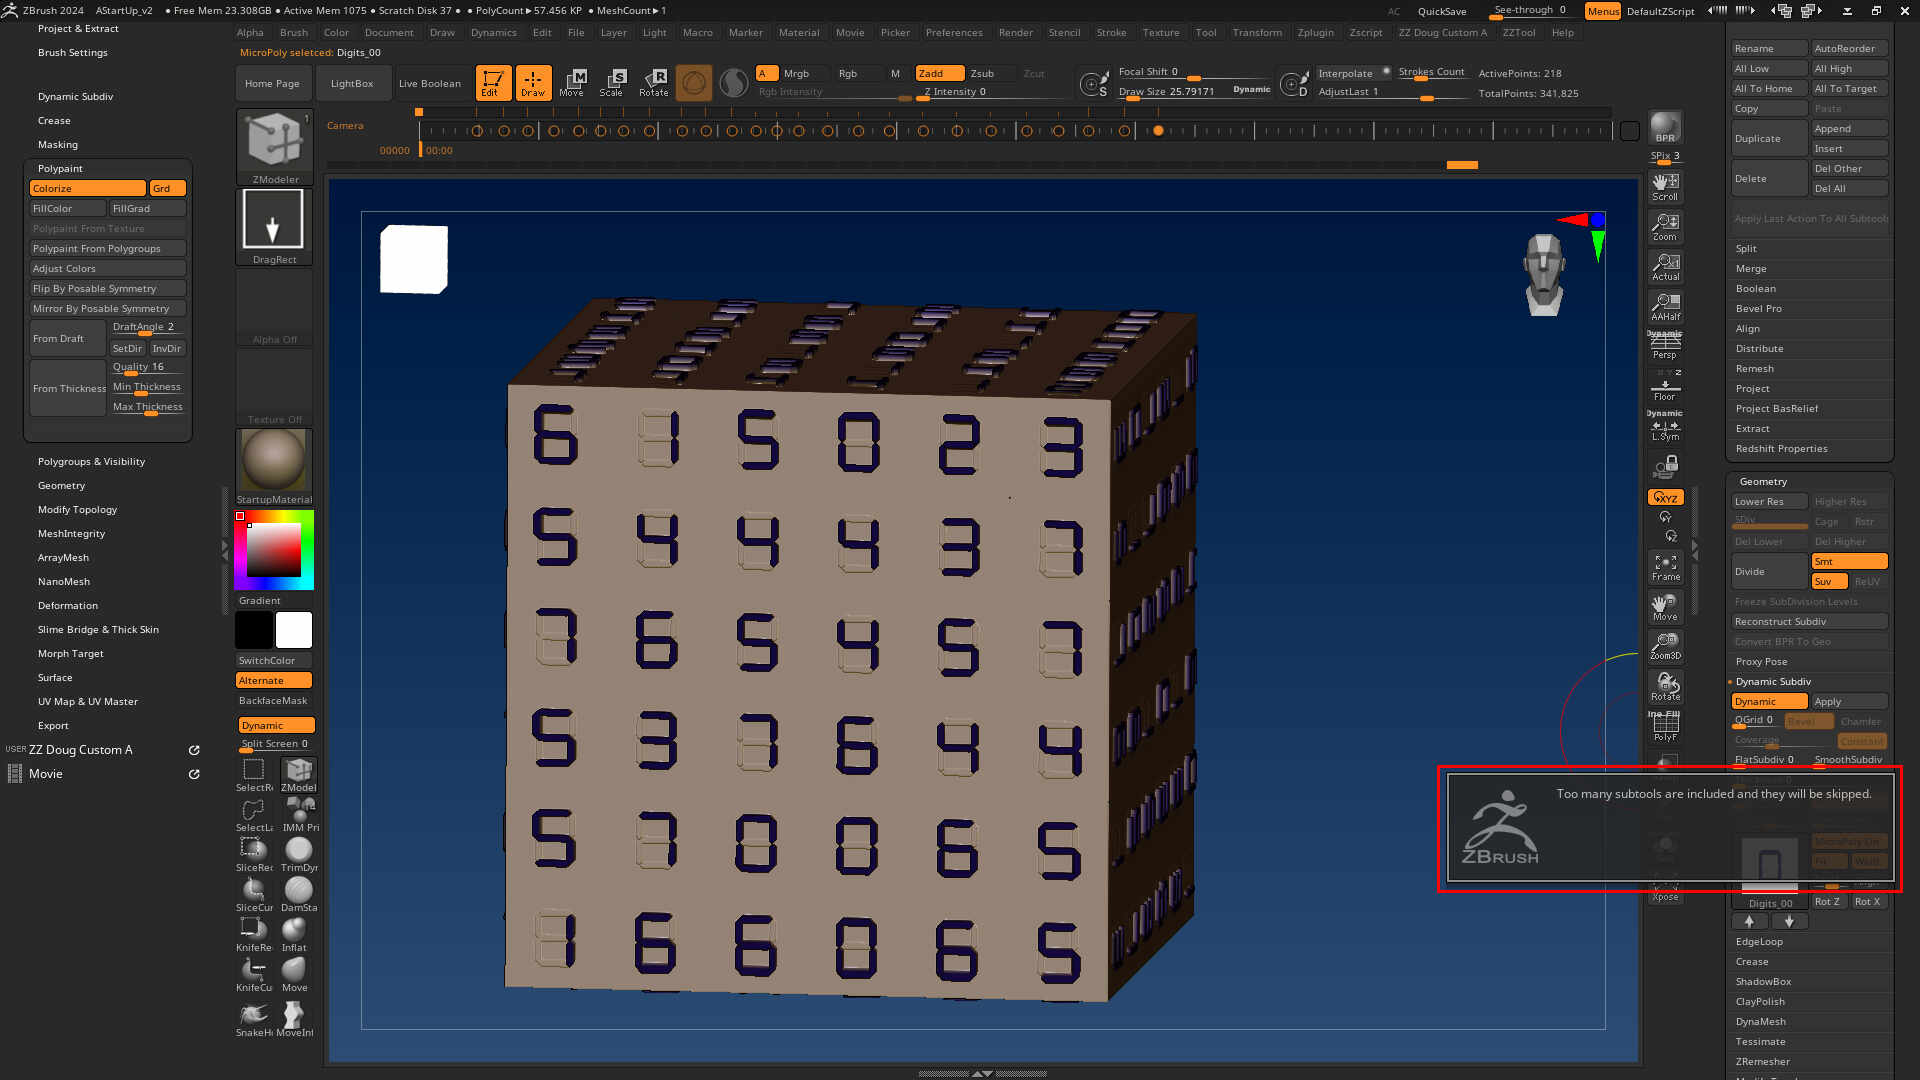Select the Draw mode button

point(533,83)
